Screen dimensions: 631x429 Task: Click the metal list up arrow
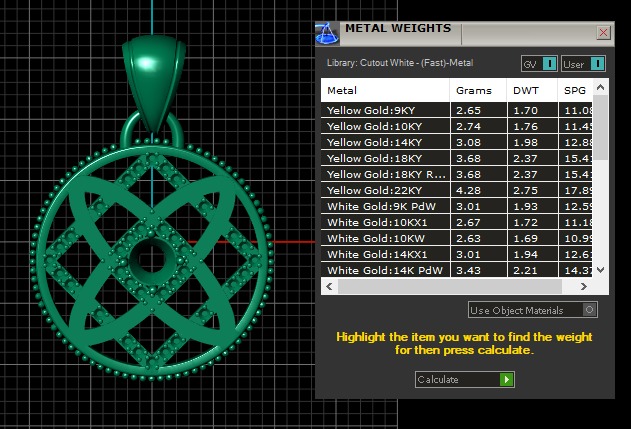click(x=600, y=87)
